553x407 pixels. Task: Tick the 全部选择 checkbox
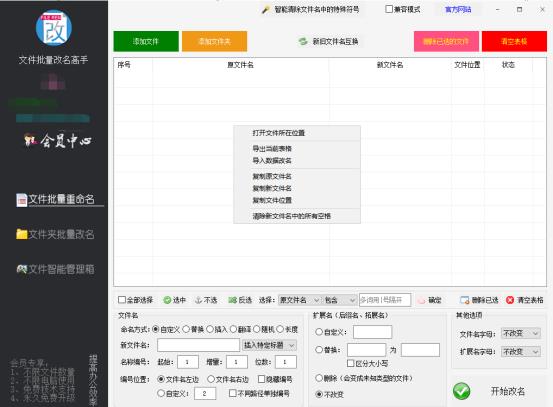point(122,300)
